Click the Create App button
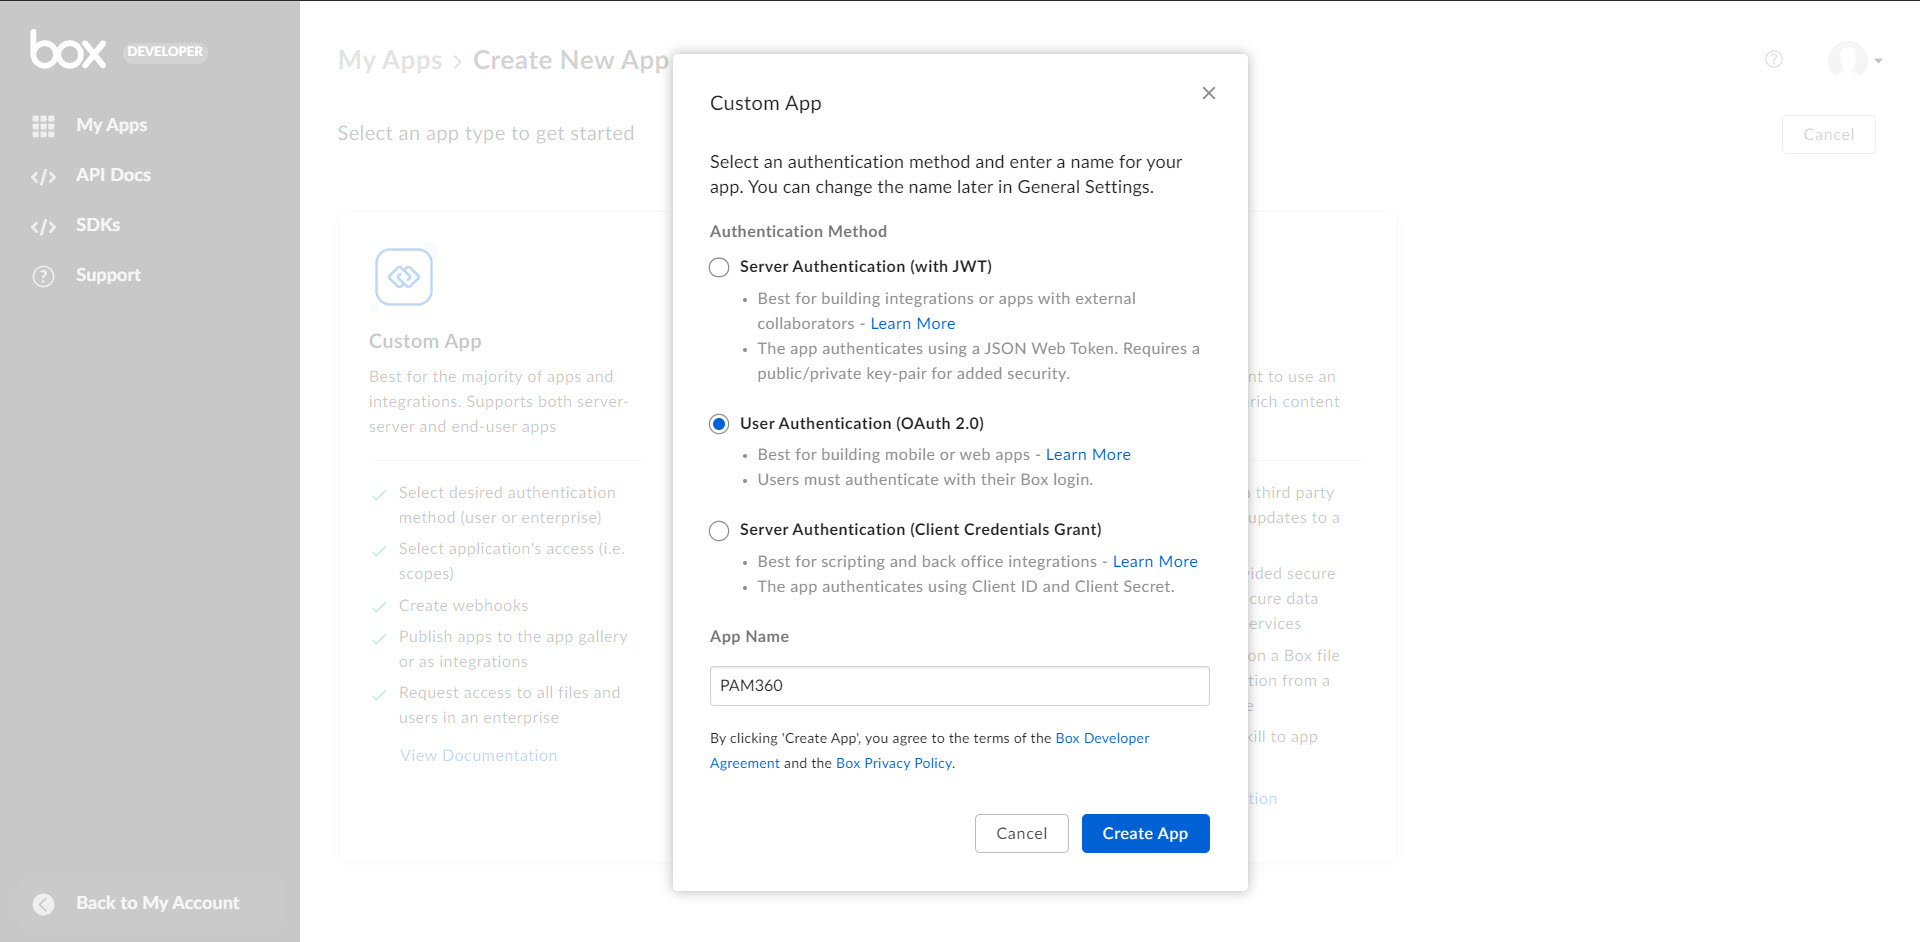The height and width of the screenshot is (942, 1920). click(1145, 833)
